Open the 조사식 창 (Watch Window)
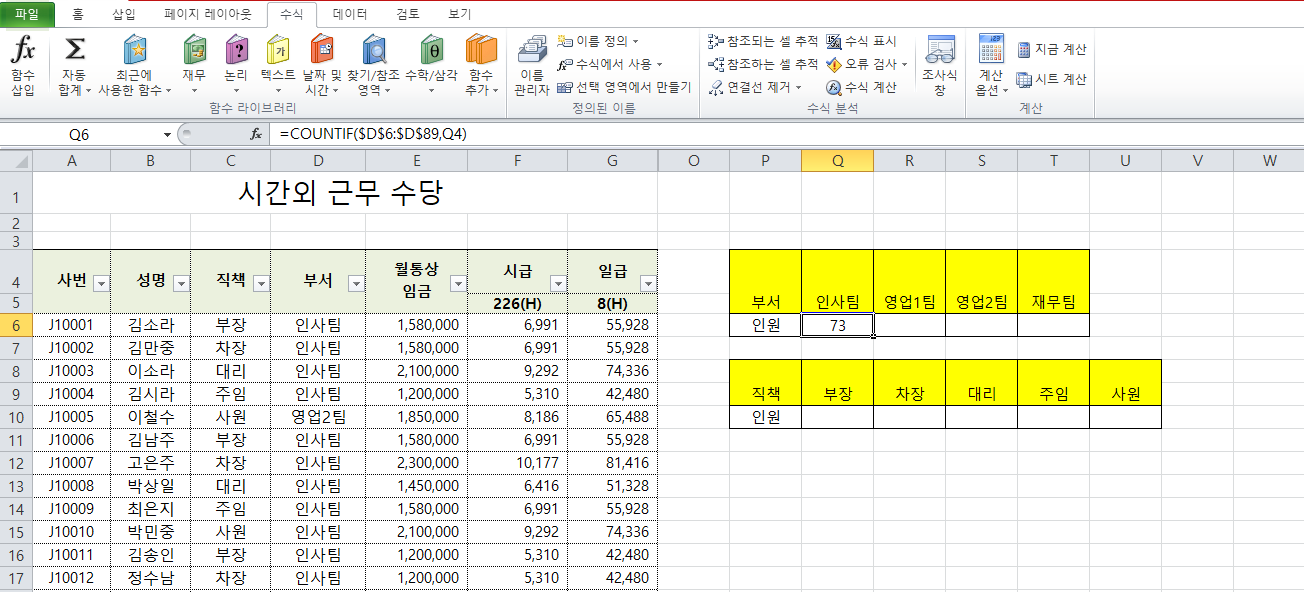This screenshot has height=592, width=1304. [x=940, y=66]
